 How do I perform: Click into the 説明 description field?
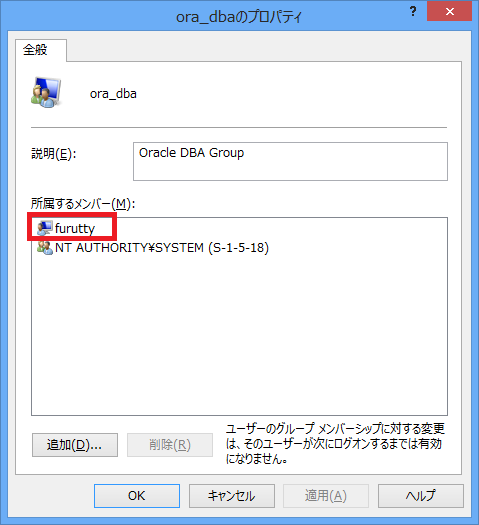pos(290,161)
